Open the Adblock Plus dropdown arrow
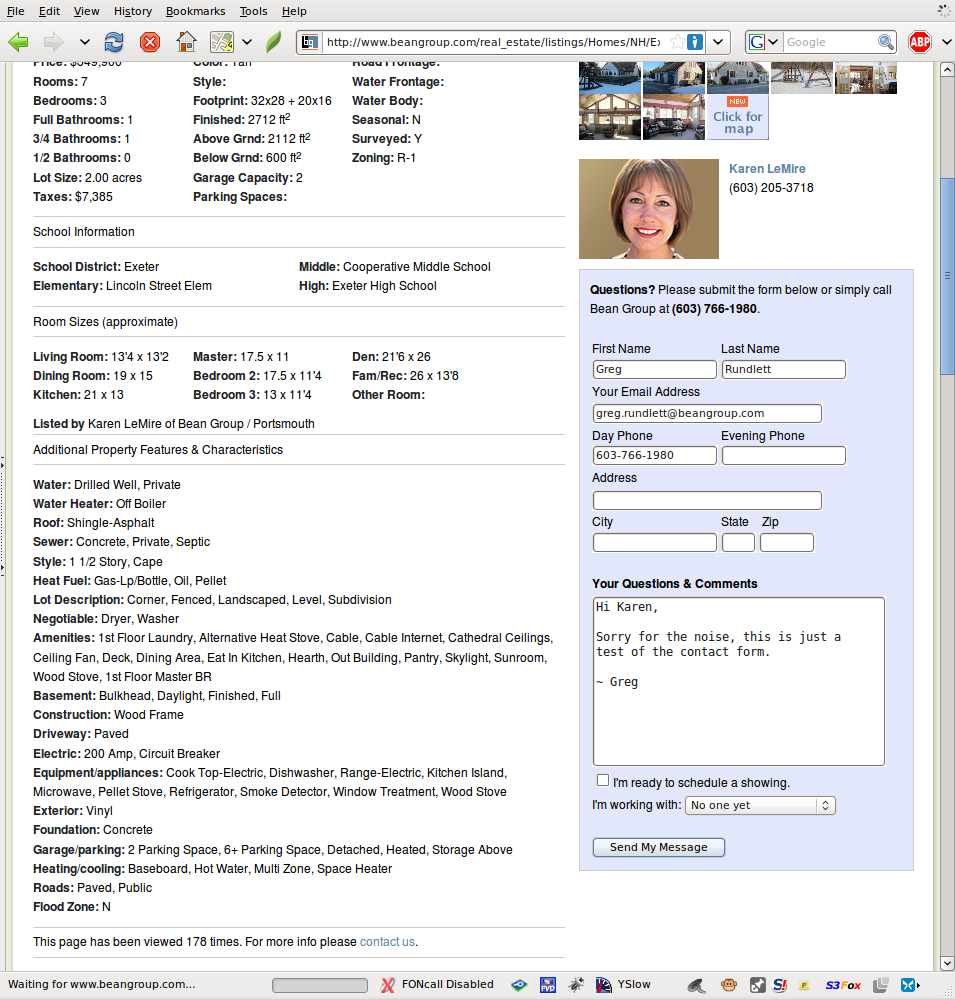The width and height of the screenshot is (955, 999). [x=945, y=42]
